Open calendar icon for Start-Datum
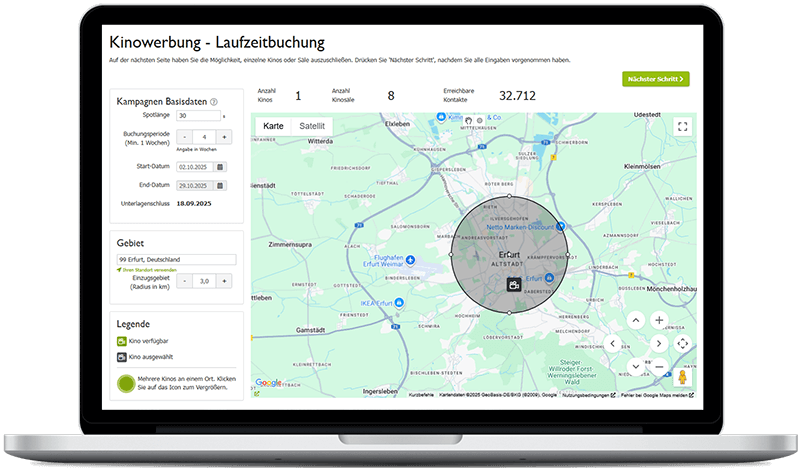The image size is (800, 468). (x=220, y=167)
